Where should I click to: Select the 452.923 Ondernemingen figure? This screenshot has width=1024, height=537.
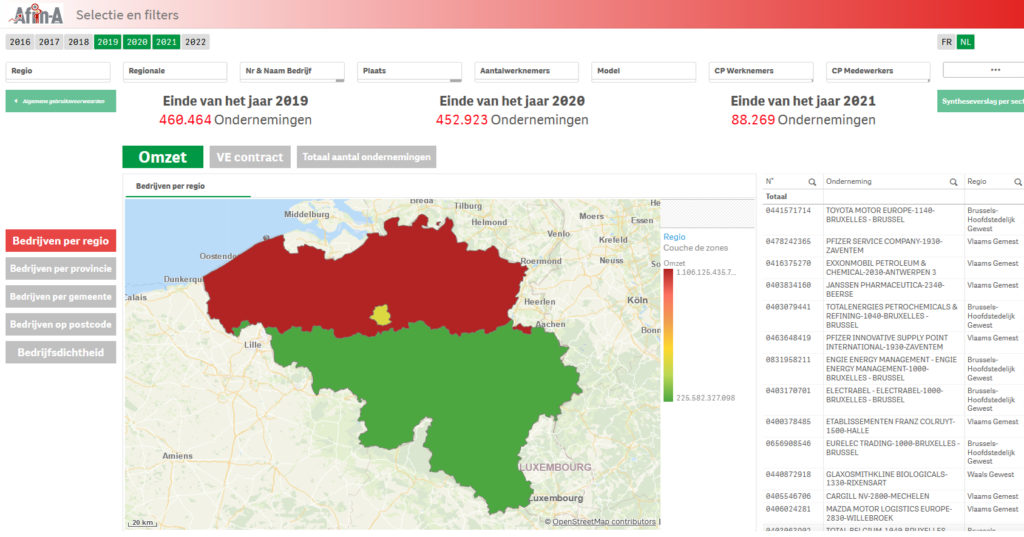tap(512, 120)
